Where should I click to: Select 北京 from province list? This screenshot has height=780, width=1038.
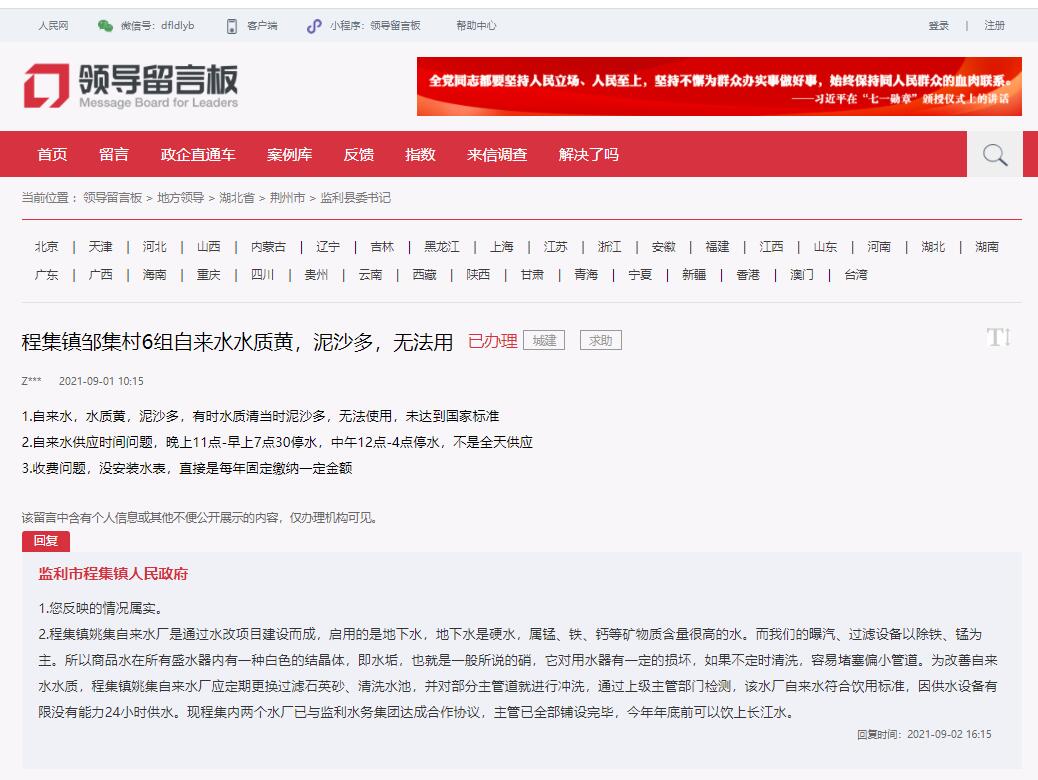(47, 247)
